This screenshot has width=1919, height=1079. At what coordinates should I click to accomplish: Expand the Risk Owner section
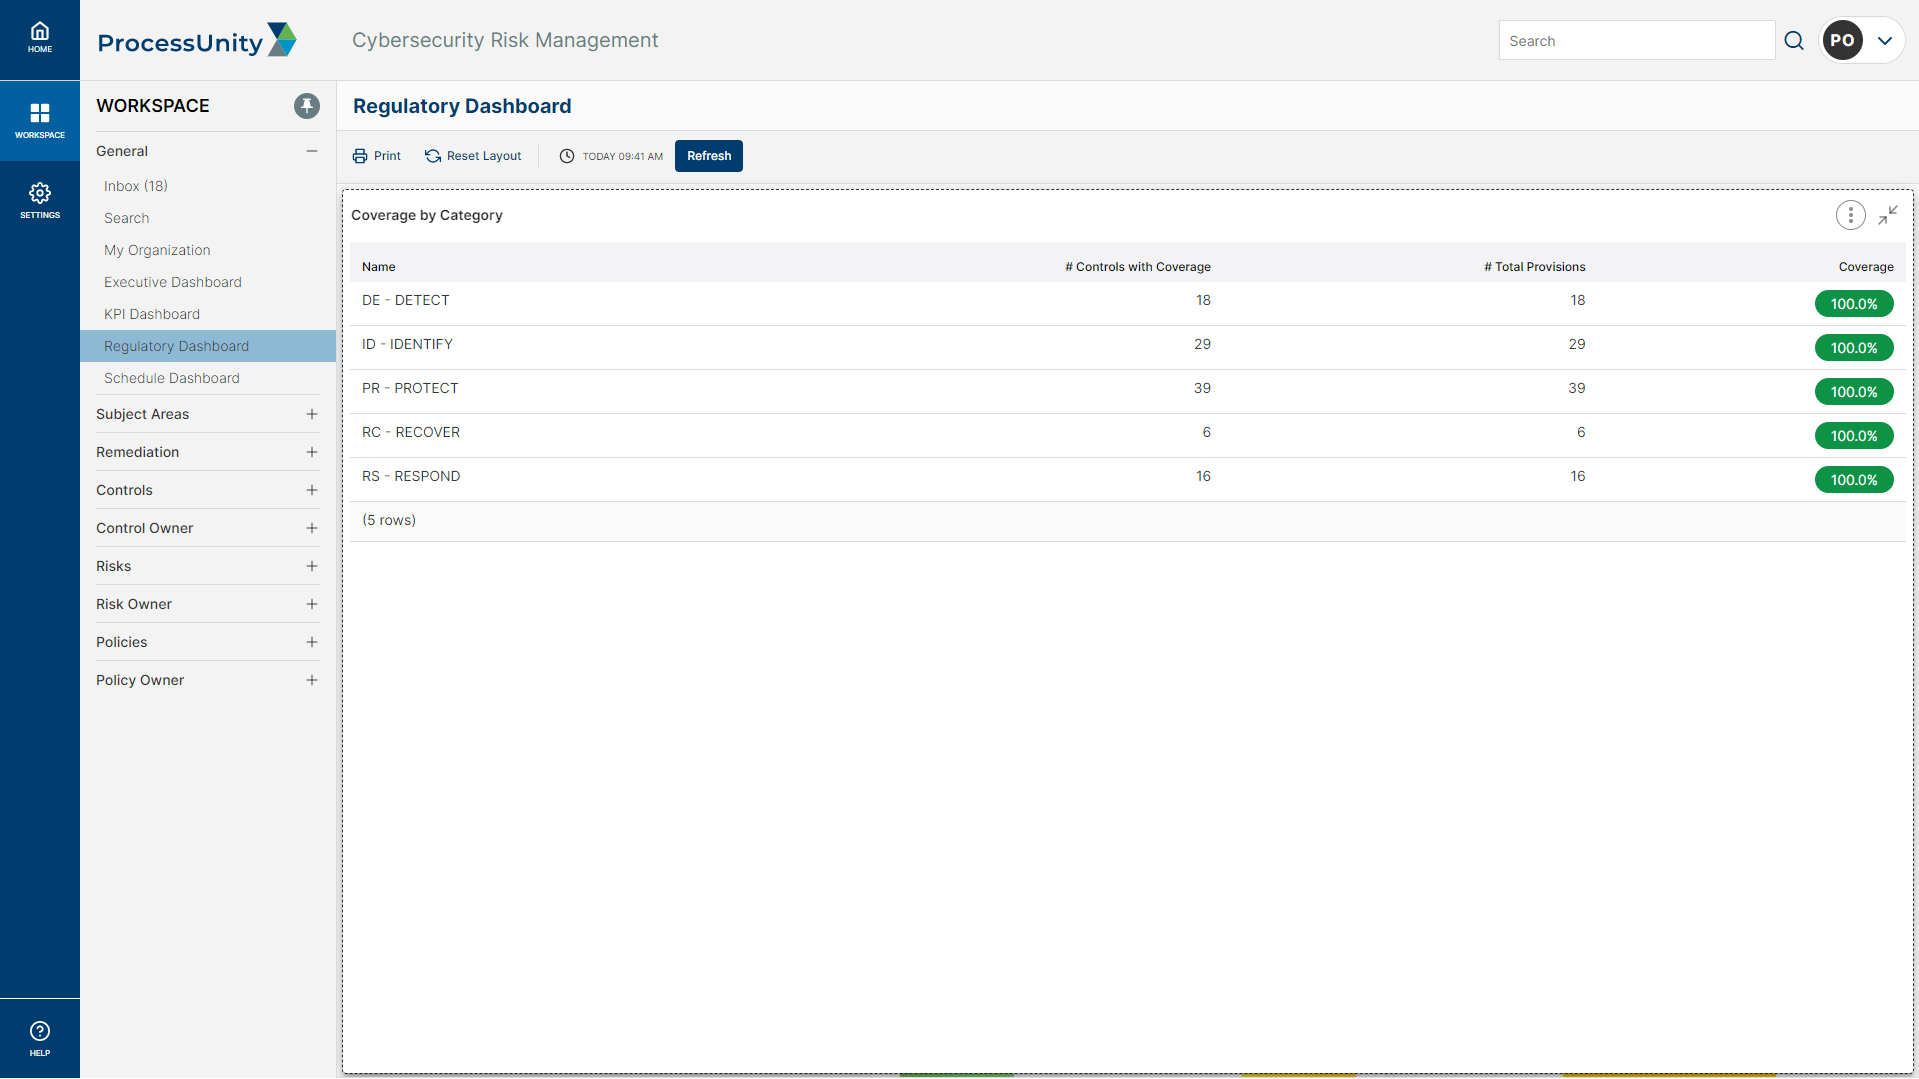(x=312, y=604)
